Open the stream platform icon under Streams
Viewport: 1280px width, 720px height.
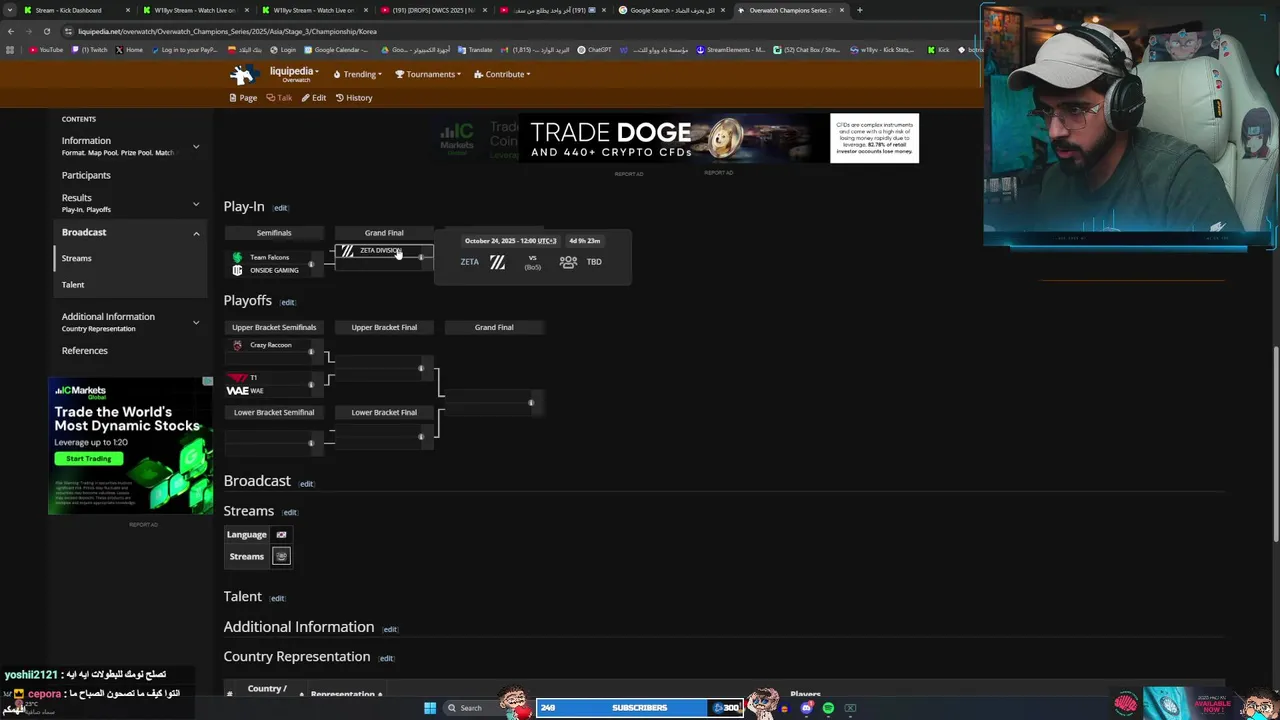[281, 556]
